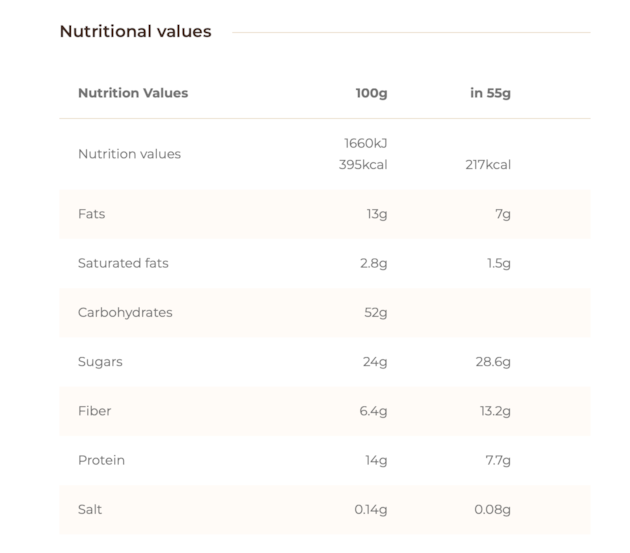Click the 28.6g sugars value
The image size is (630, 553).
click(x=493, y=362)
